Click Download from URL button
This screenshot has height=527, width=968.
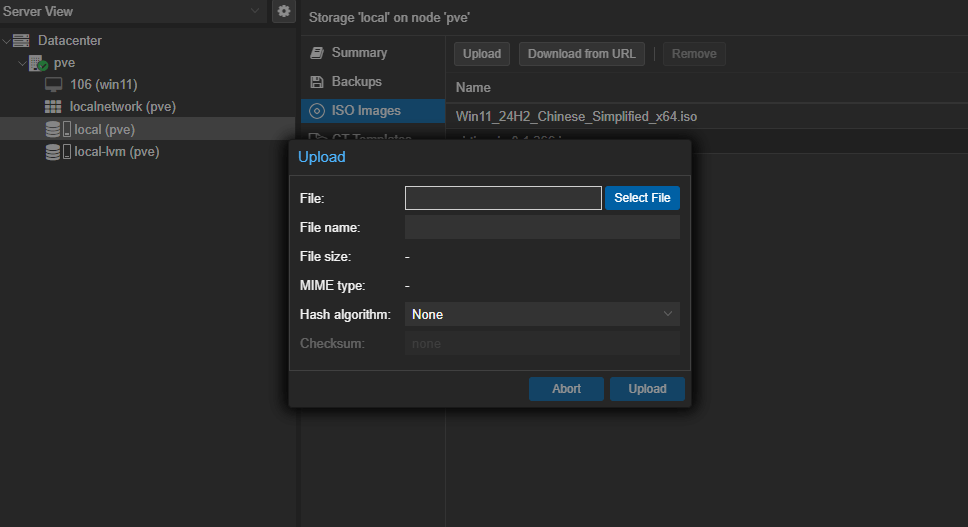(581, 54)
